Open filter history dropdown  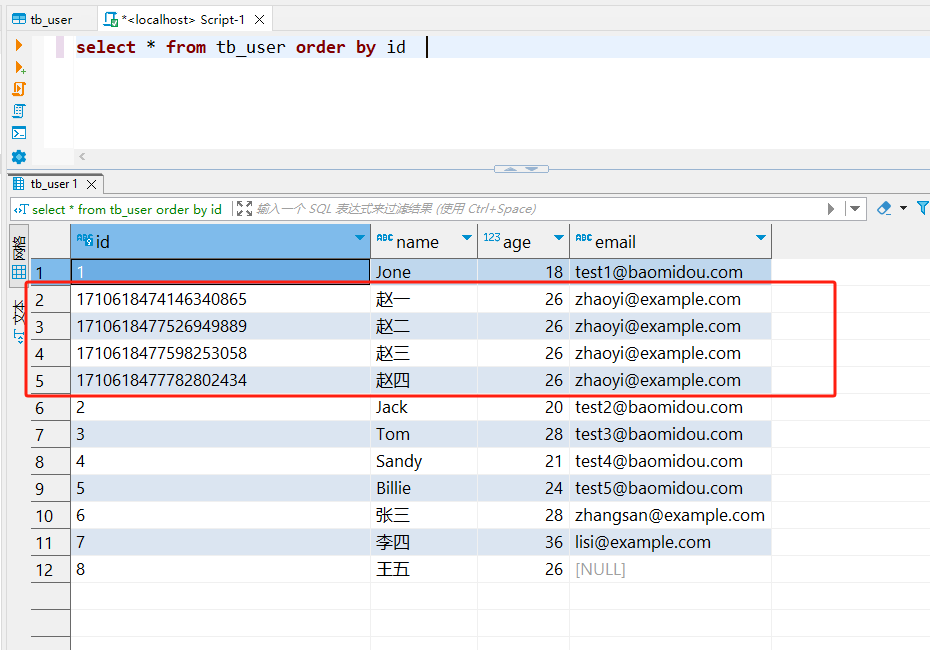855,209
